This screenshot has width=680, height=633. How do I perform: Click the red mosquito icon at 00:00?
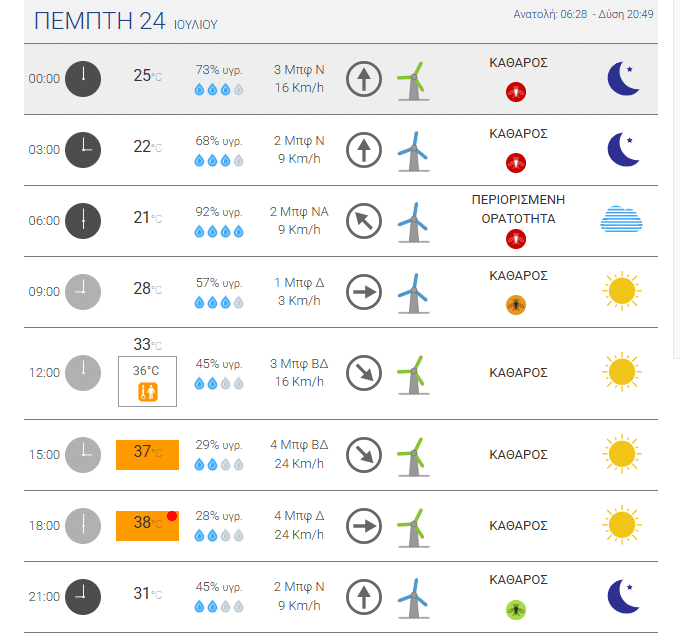(x=516, y=92)
